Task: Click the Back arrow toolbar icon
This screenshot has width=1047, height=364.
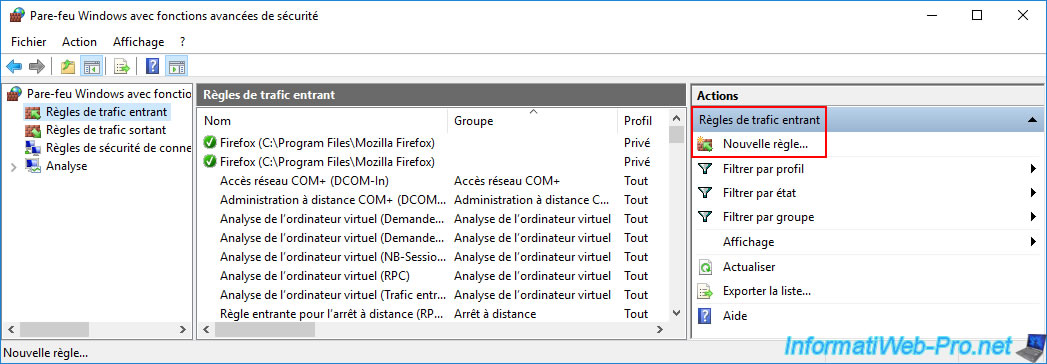Action: 14,66
